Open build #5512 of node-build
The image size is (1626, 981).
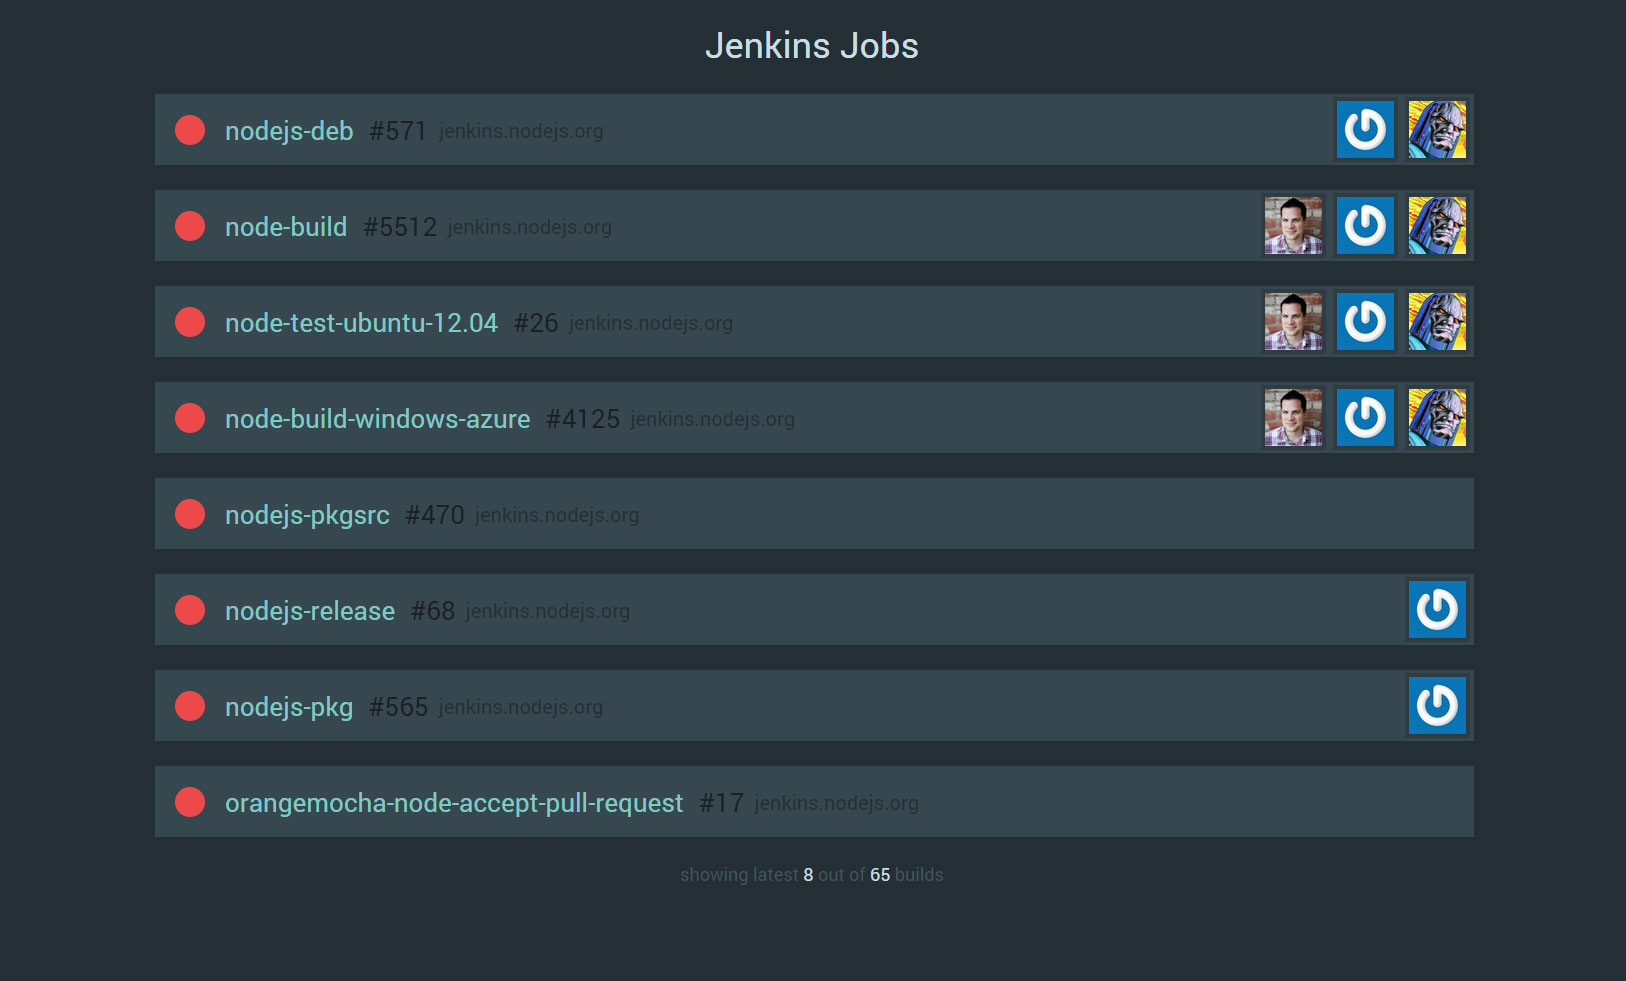(400, 227)
